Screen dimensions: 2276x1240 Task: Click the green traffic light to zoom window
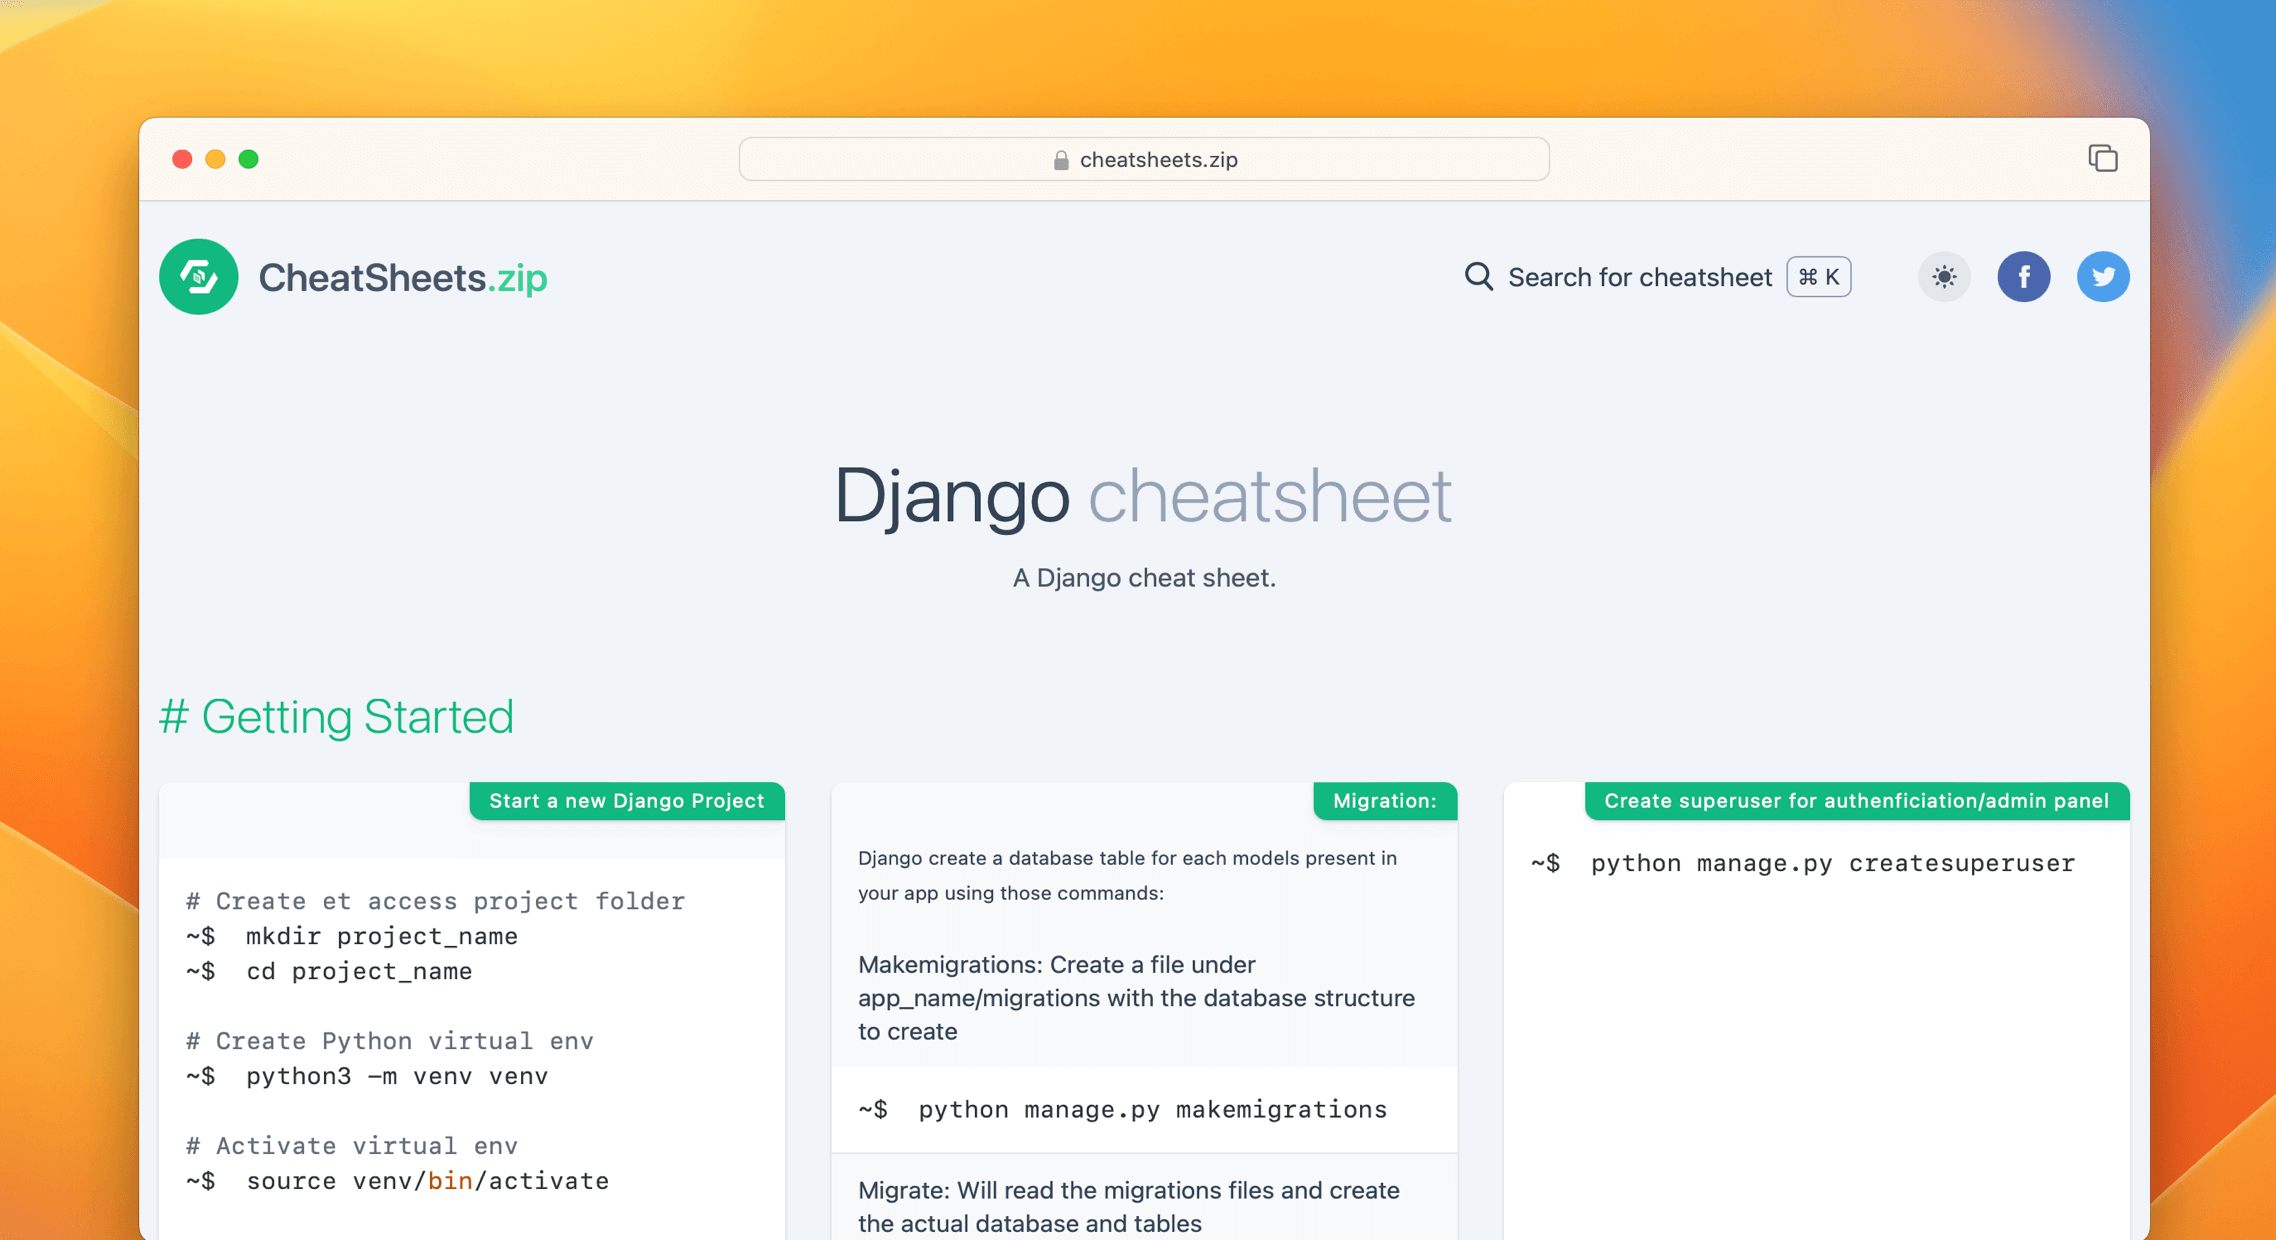click(x=249, y=159)
